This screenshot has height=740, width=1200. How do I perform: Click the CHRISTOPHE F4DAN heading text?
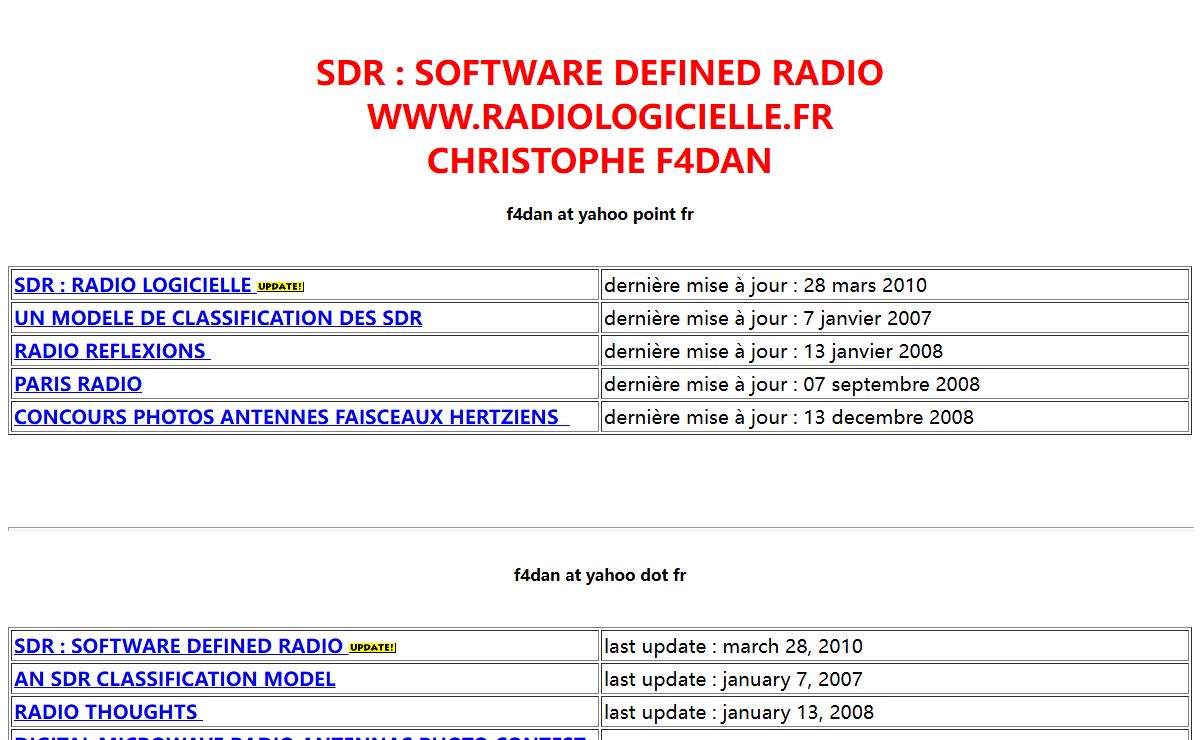coord(600,161)
